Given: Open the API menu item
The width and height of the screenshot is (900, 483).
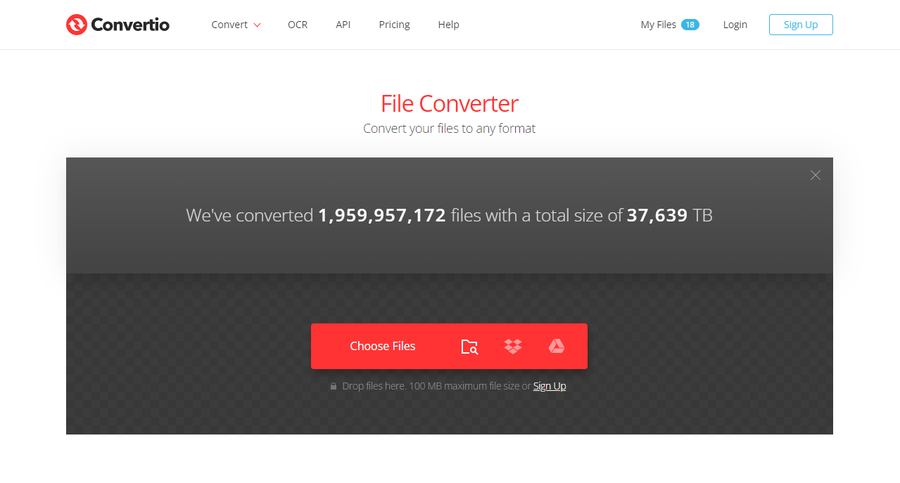Looking at the screenshot, I should [x=343, y=25].
